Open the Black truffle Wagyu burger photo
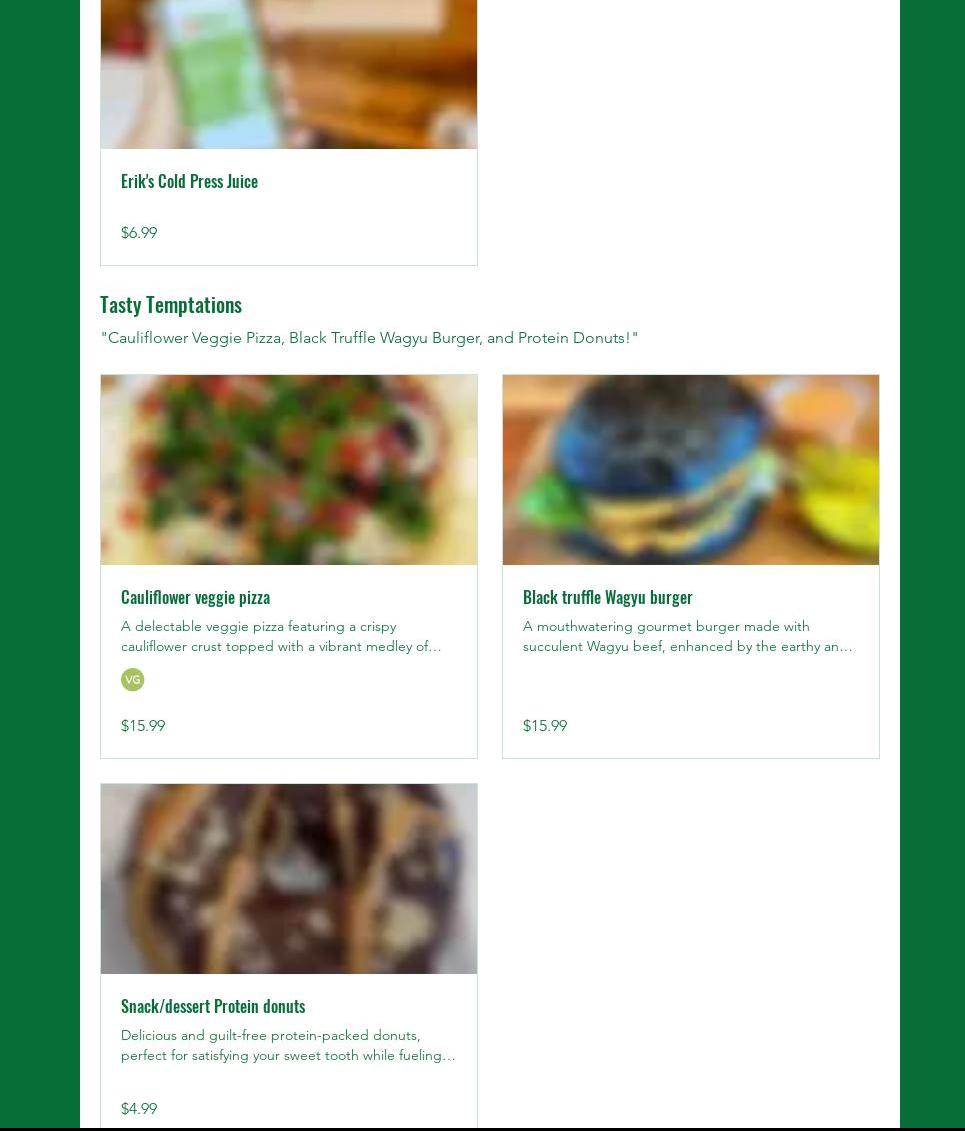This screenshot has width=965, height=1131. tap(691, 470)
